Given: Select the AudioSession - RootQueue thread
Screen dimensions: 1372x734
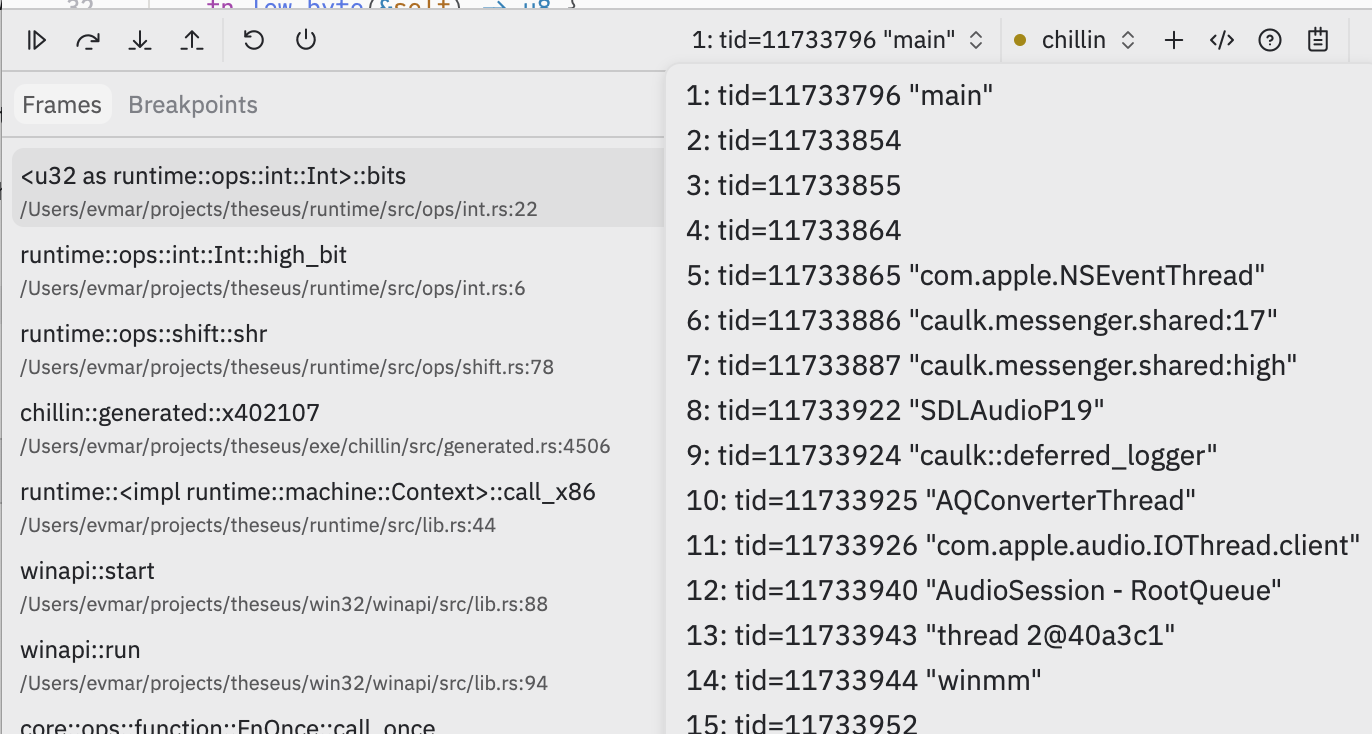Looking at the screenshot, I should [984, 590].
